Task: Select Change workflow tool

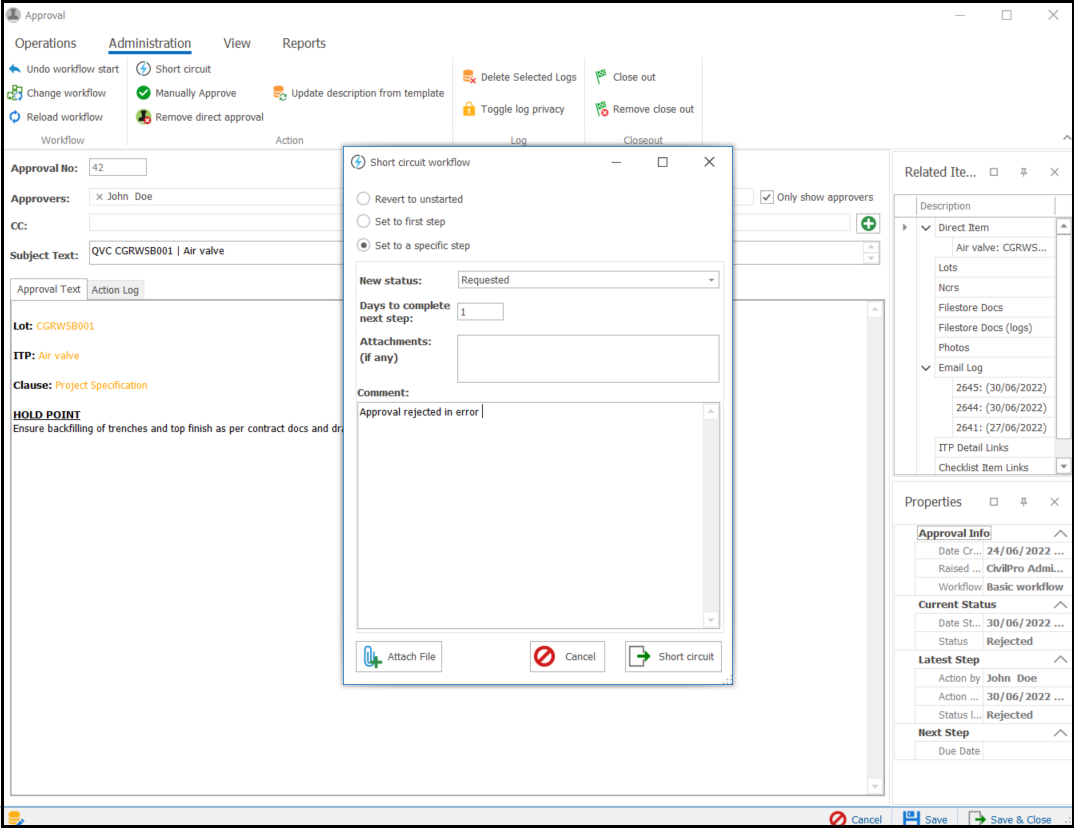Action: point(58,93)
